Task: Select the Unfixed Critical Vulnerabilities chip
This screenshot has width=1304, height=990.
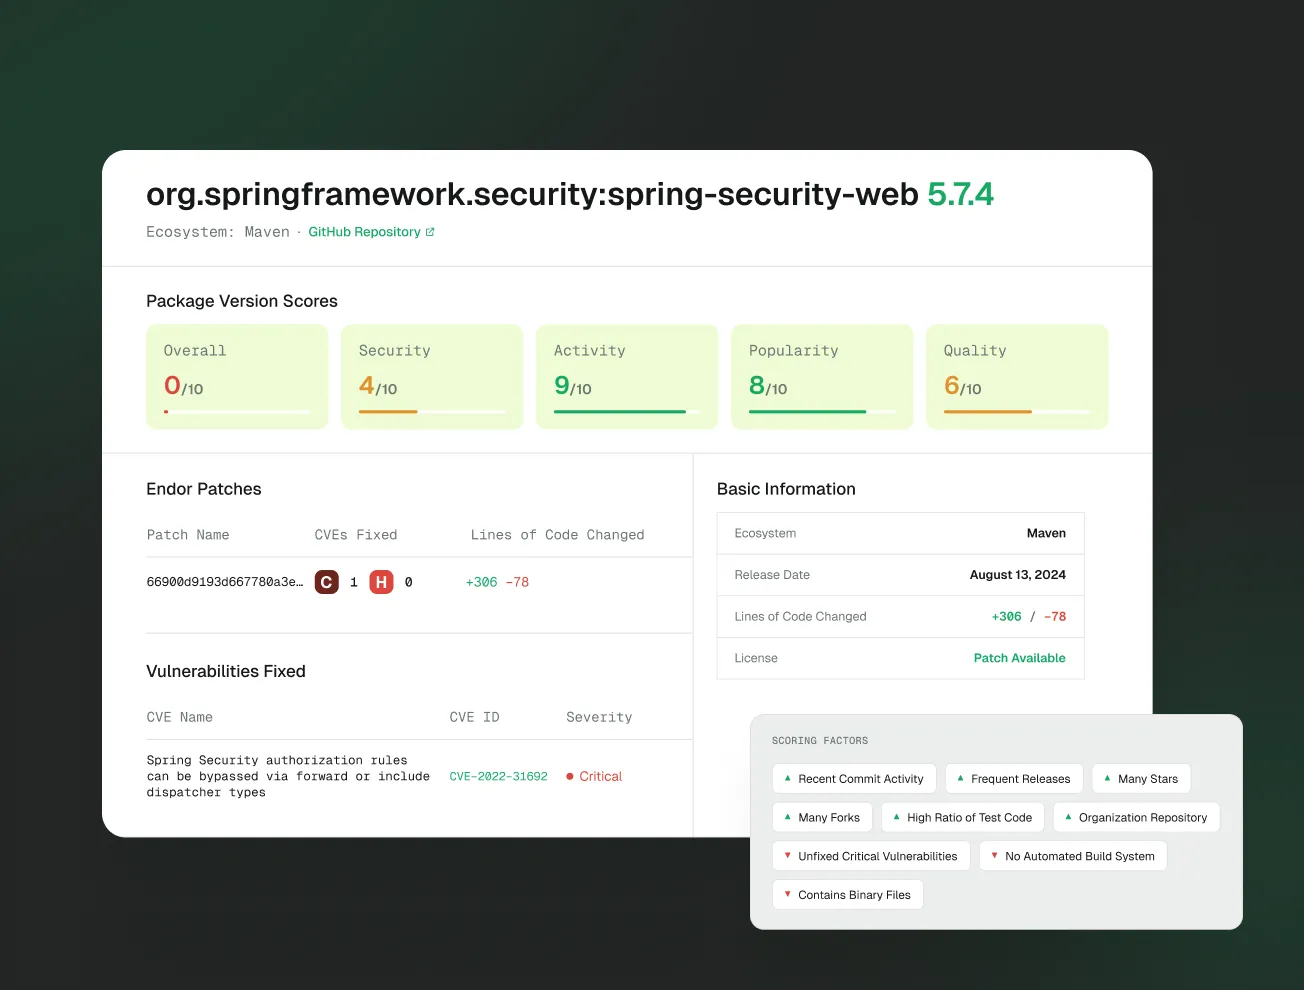Action: [871, 856]
